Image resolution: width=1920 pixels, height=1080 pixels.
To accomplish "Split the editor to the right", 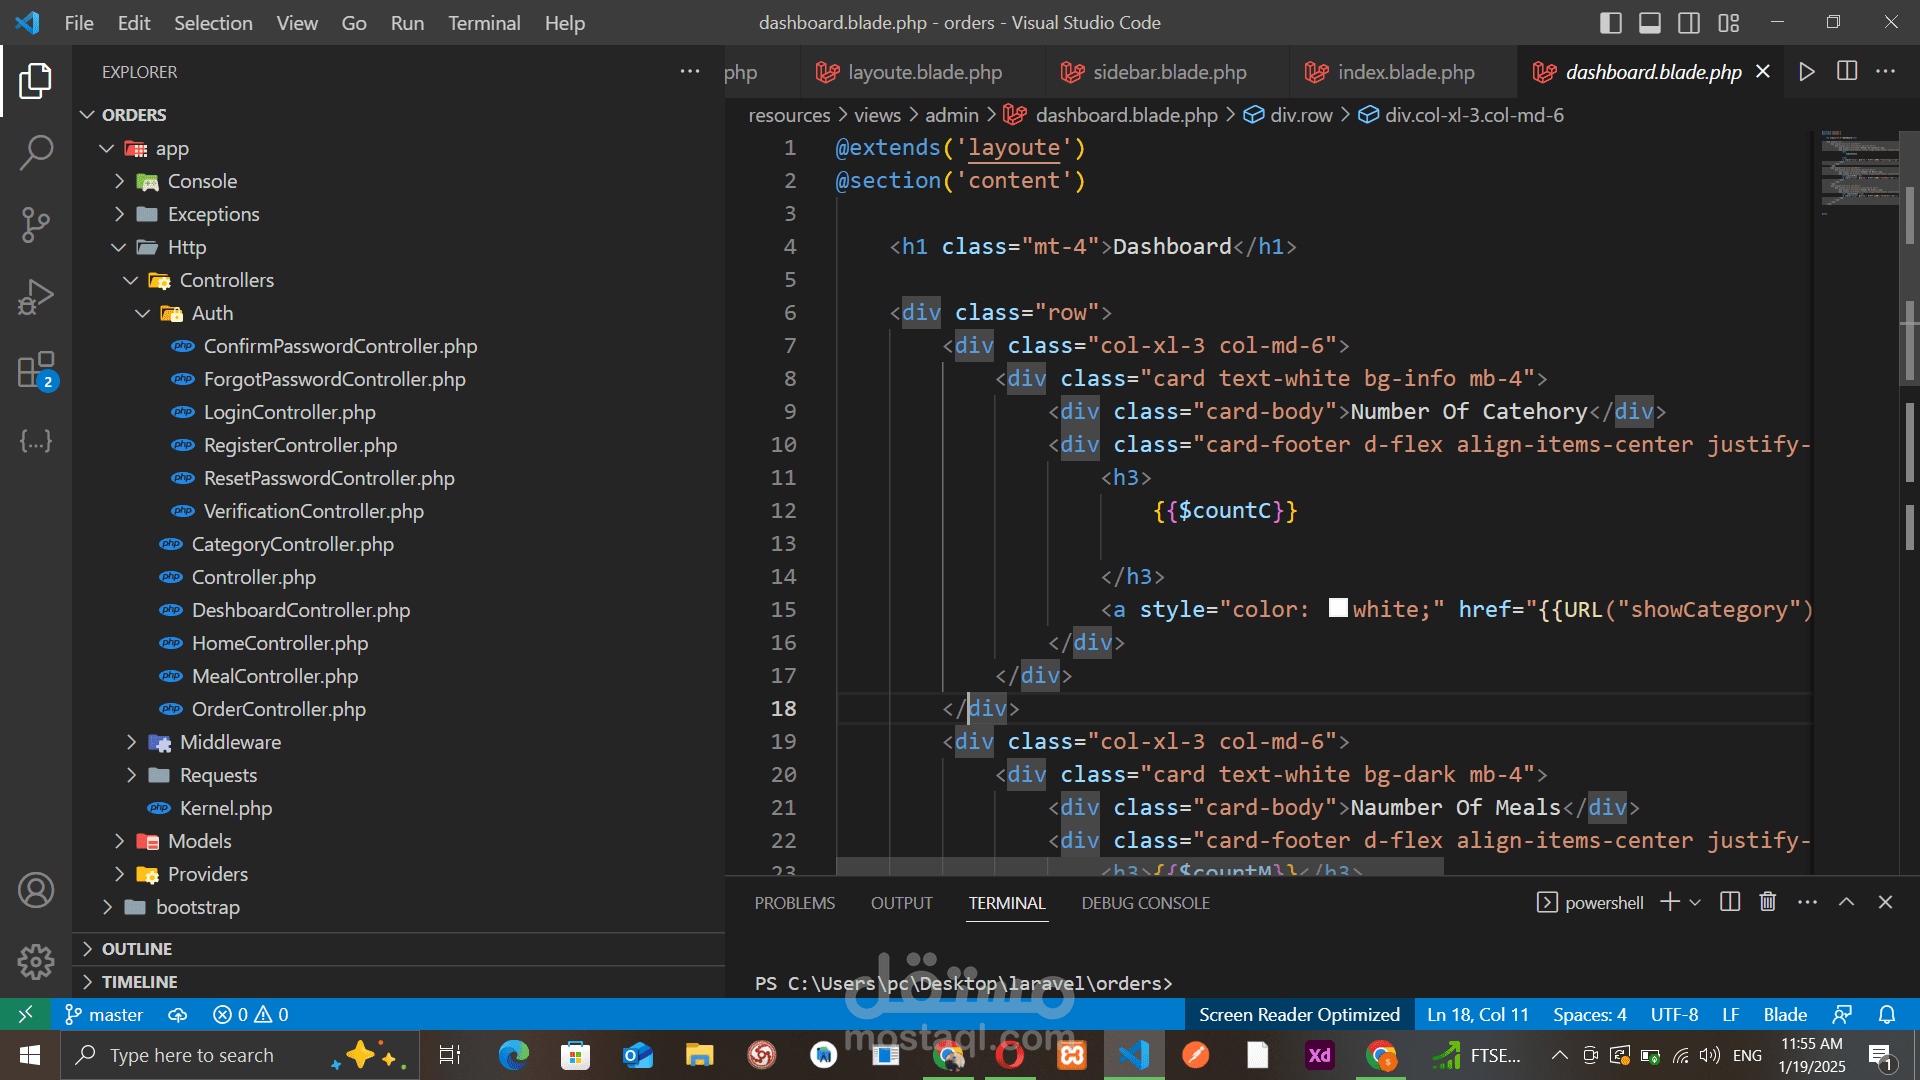I will coord(1847,72).
